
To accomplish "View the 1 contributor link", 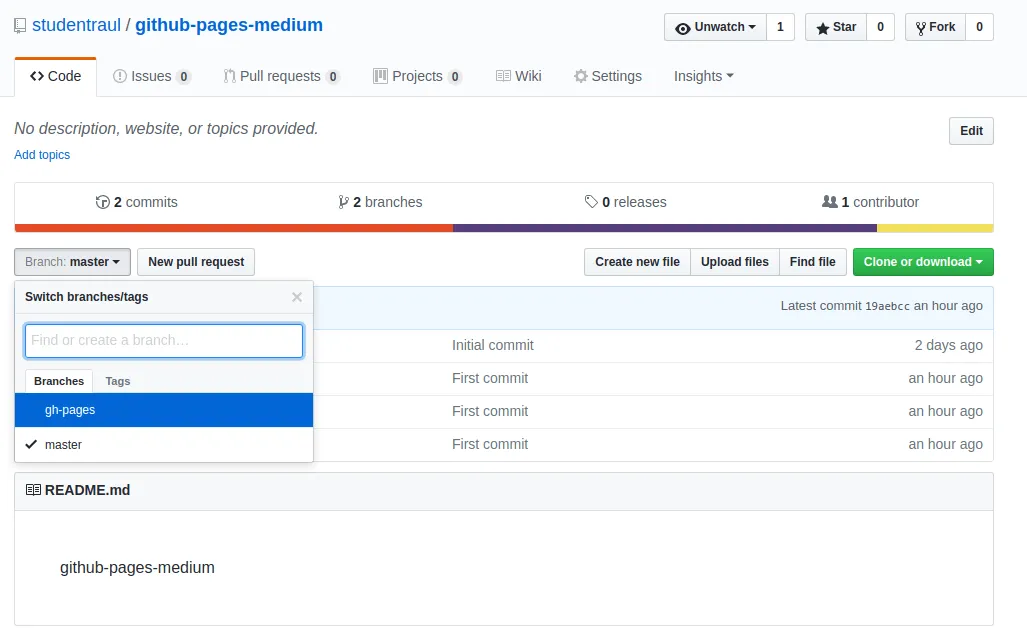I will (x=870, y=202).
